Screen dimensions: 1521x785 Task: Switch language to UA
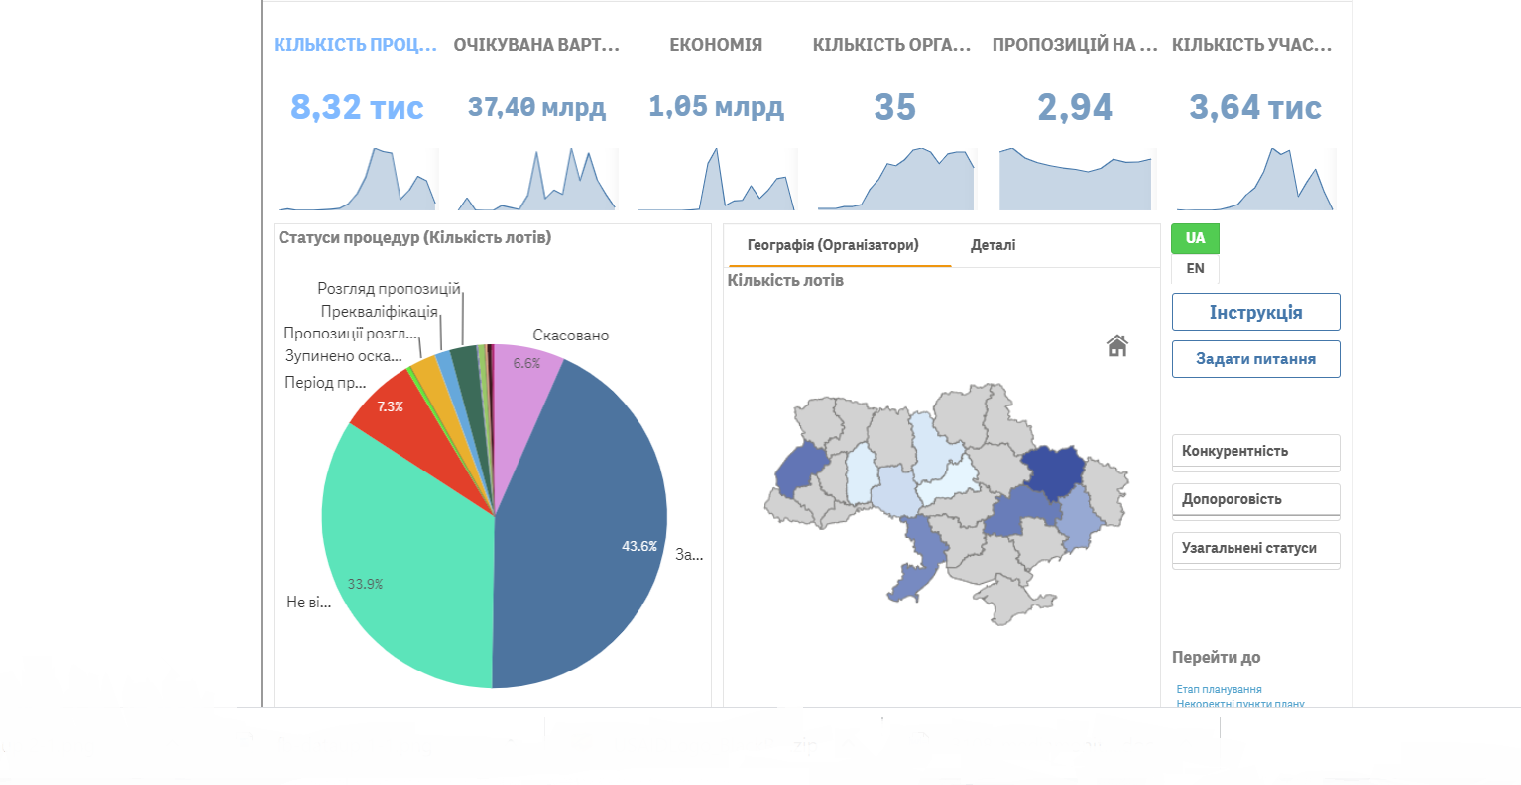(1195, 238)
